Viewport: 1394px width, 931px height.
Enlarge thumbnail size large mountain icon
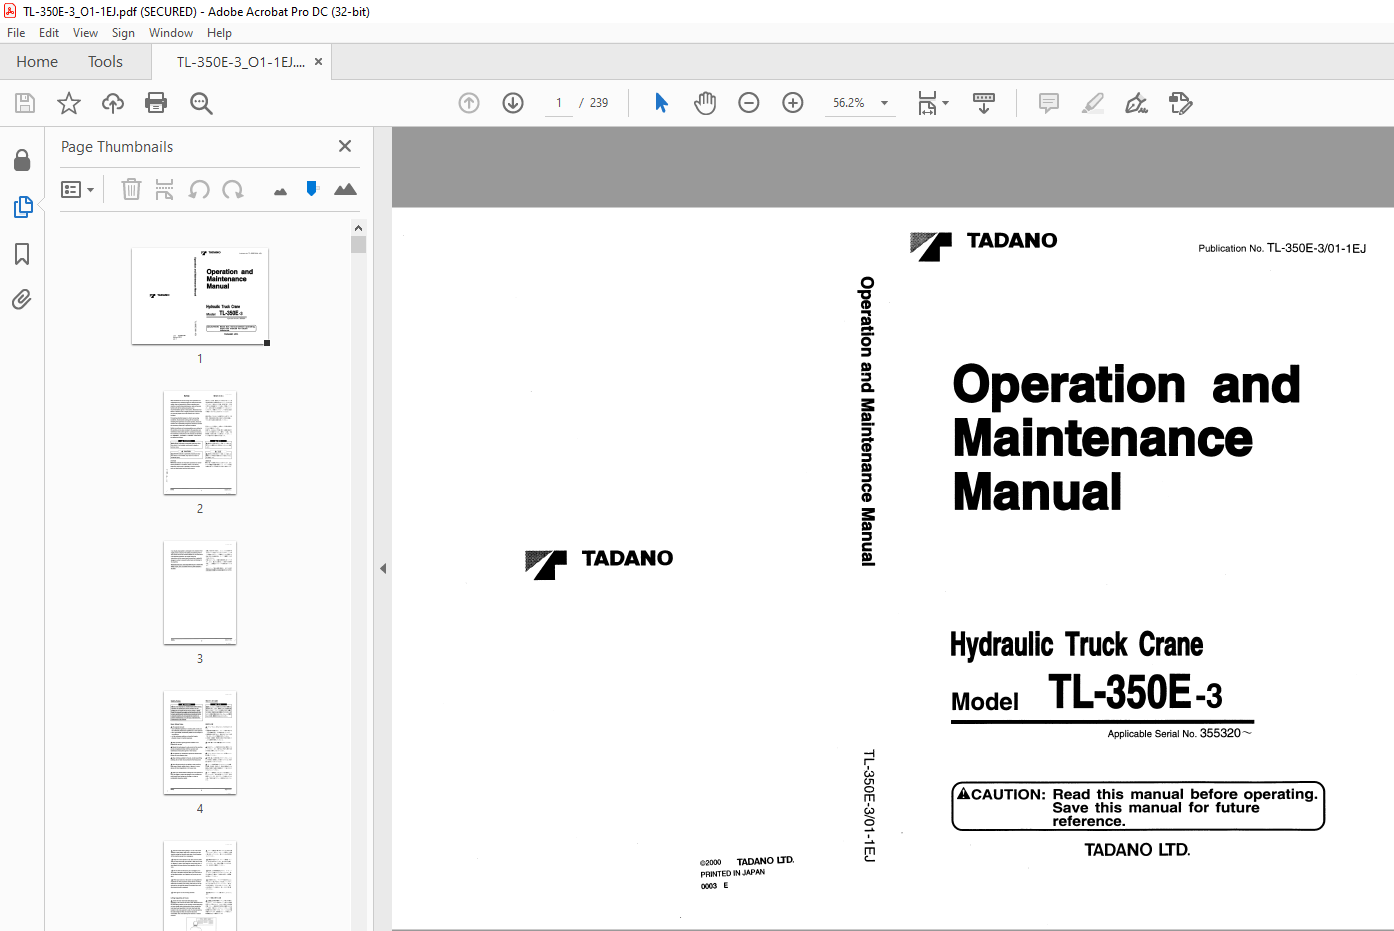coord(345,189)
